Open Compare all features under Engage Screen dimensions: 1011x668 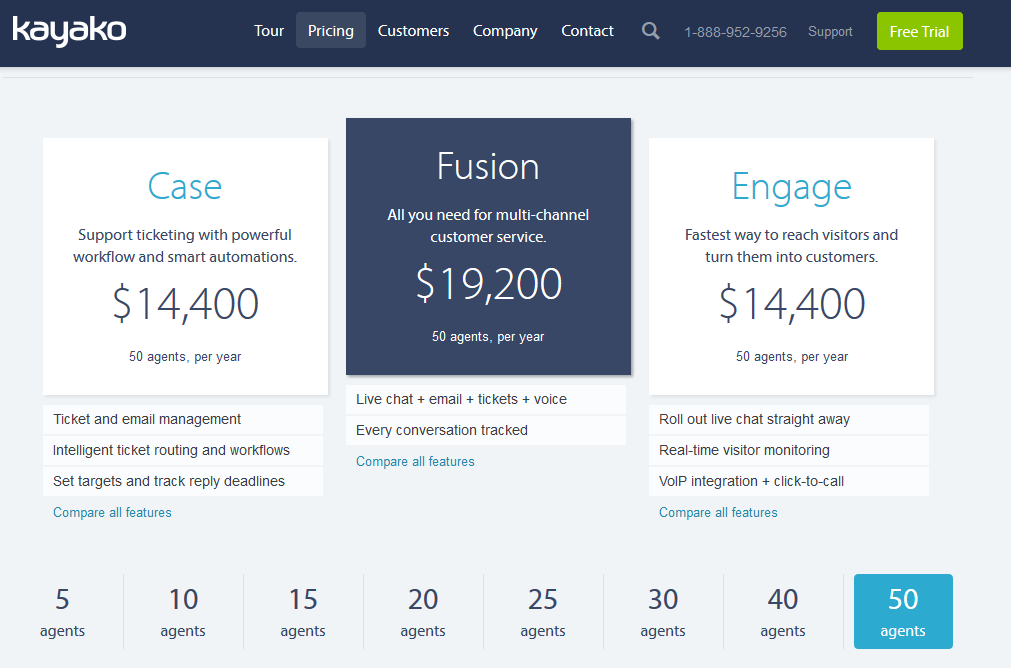click(x=718, y=513)
